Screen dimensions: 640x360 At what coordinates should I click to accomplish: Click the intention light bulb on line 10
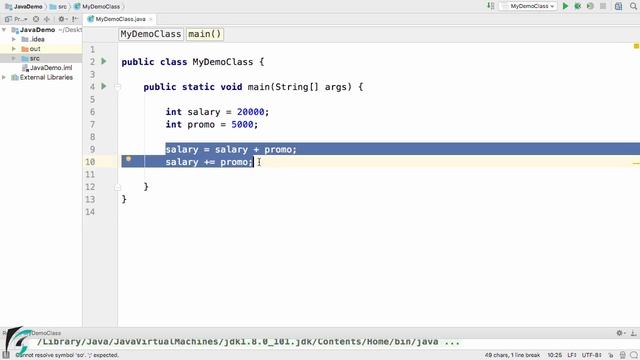click(x=129, y=159)
